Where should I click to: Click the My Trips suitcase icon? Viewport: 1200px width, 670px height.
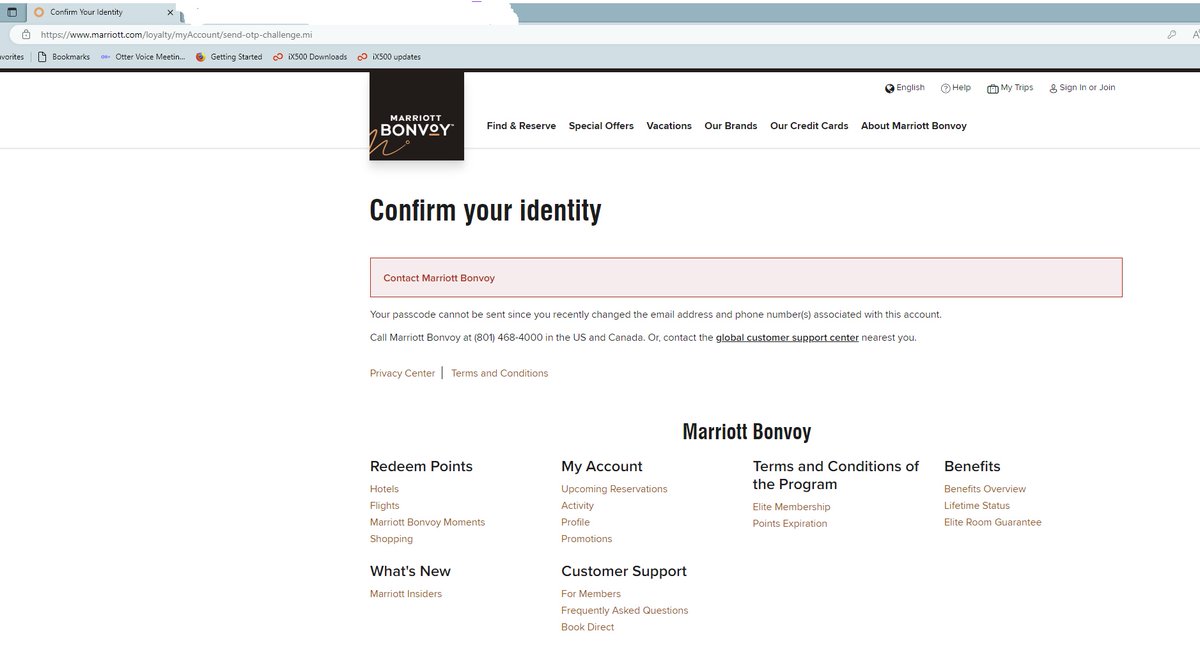click(x=992, y=88)
